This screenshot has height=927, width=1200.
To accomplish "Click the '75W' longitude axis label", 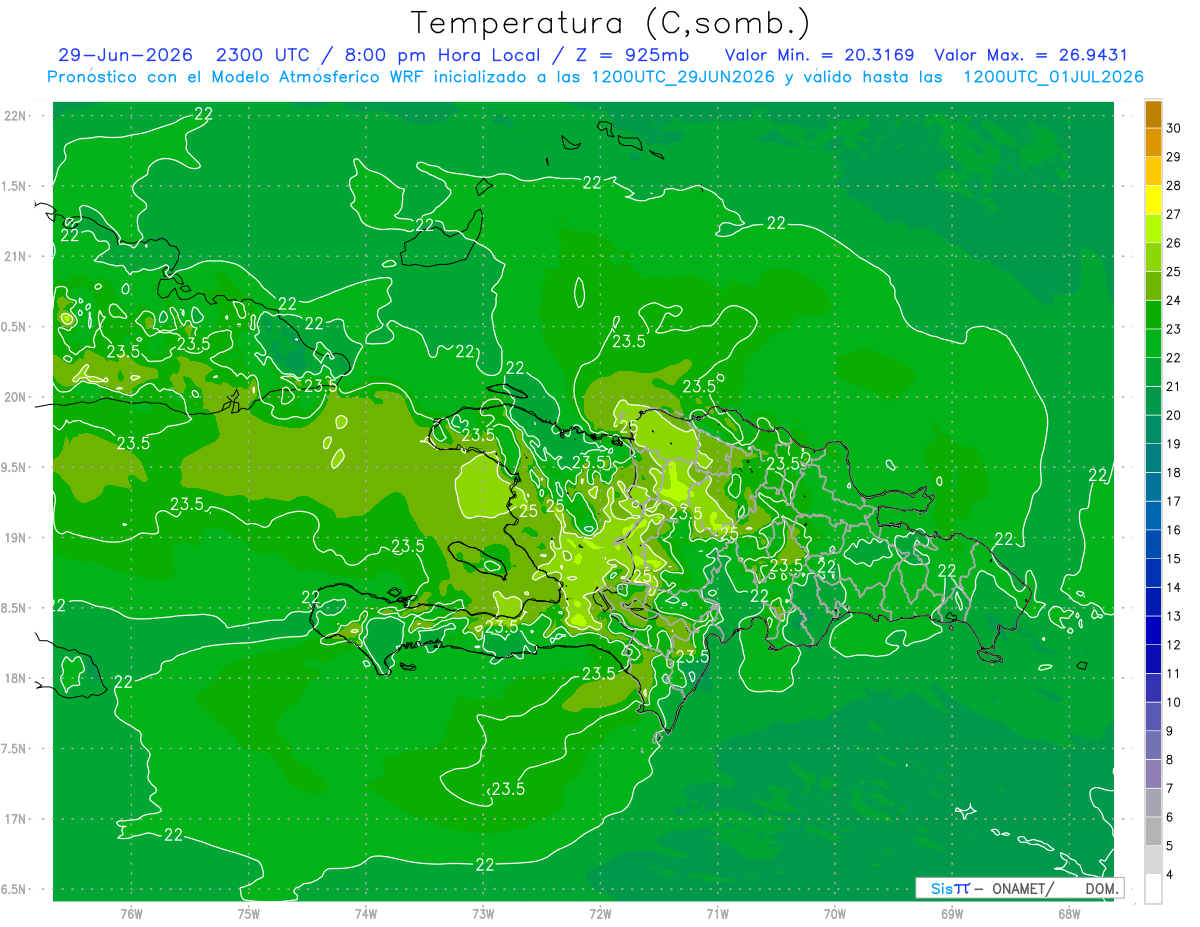I will coord(249,913).
